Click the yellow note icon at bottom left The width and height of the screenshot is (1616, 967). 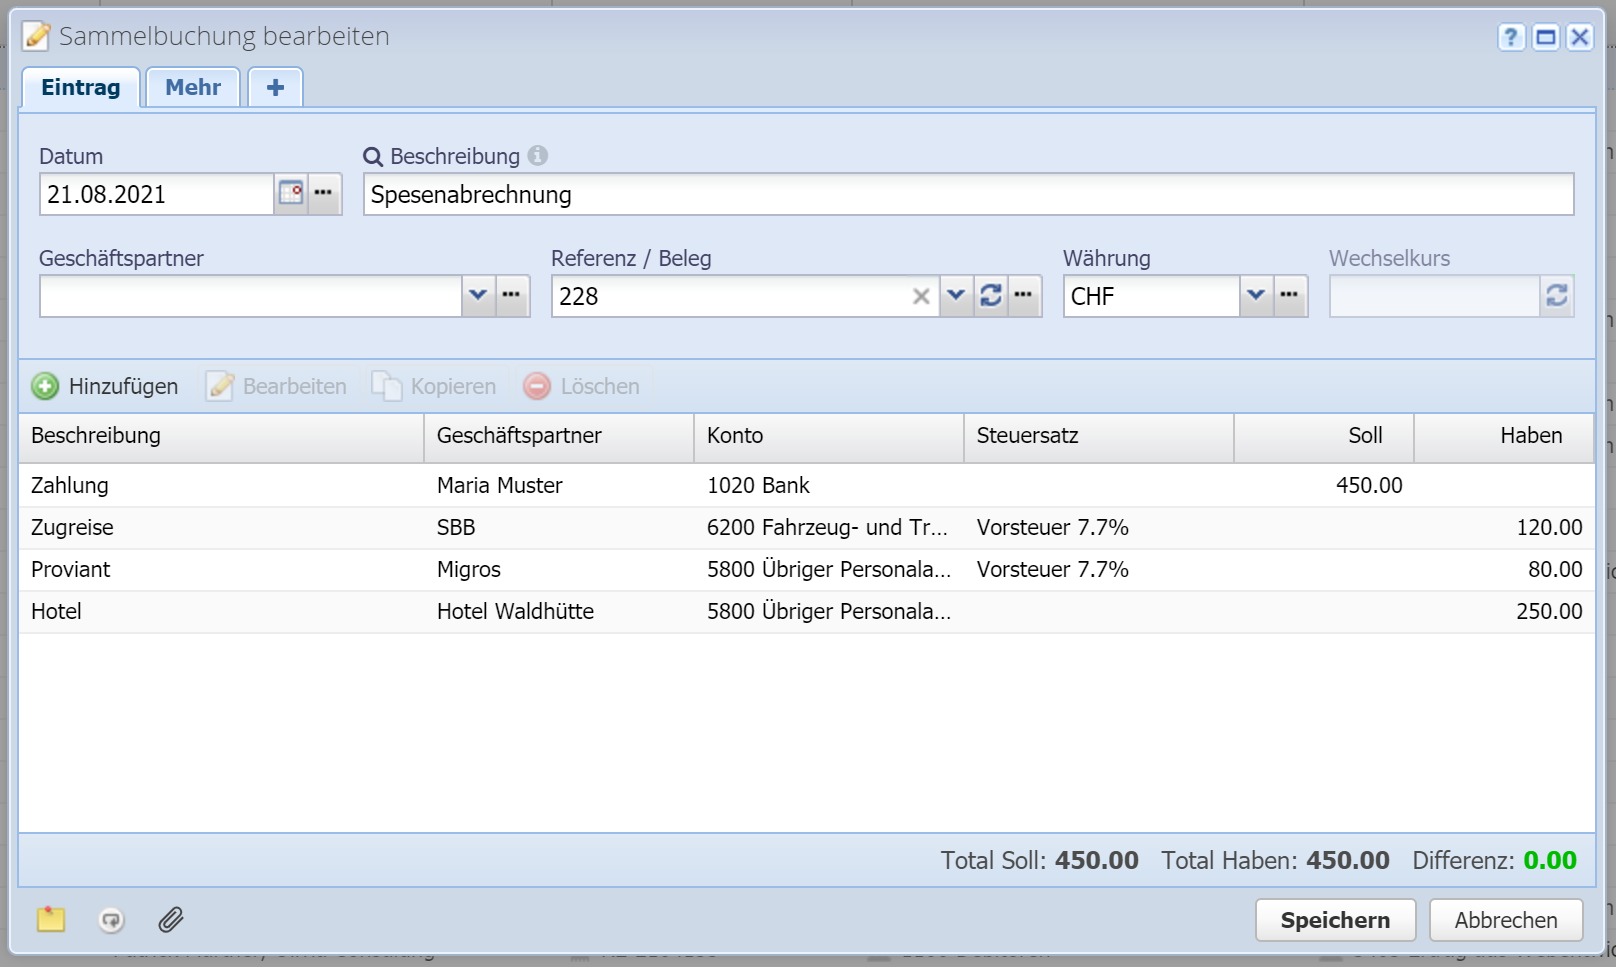(51, 919)
